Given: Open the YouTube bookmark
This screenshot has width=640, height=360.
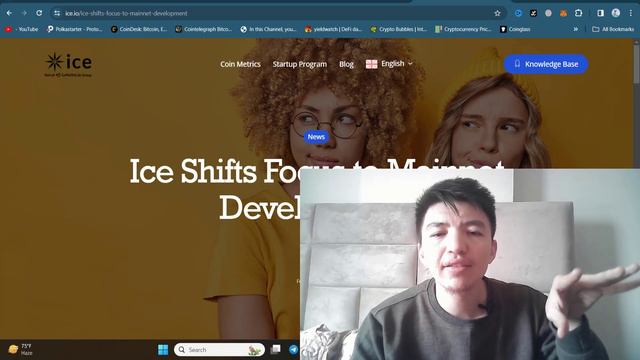Looking at the screenshot, I should point(21,29).
